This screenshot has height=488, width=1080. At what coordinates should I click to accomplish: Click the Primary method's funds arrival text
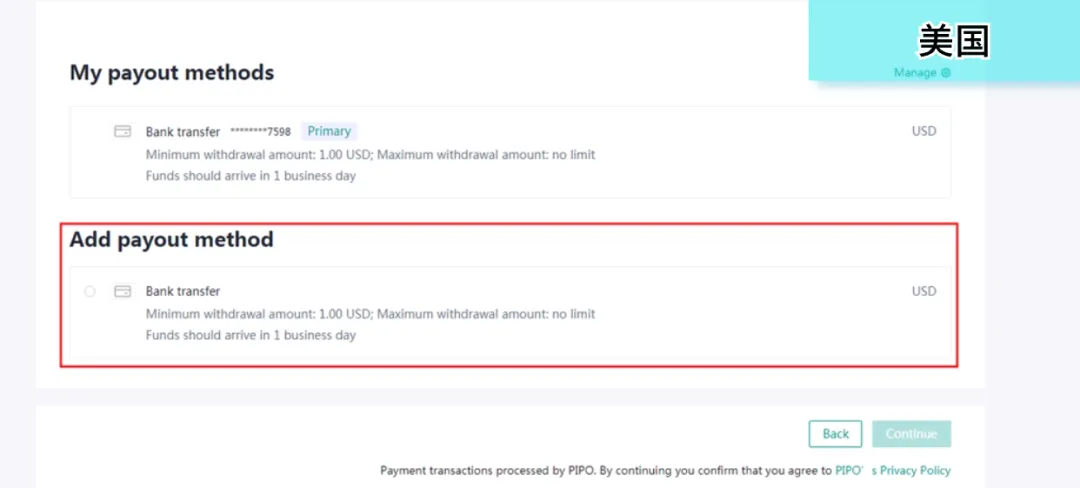pos(251,176)
